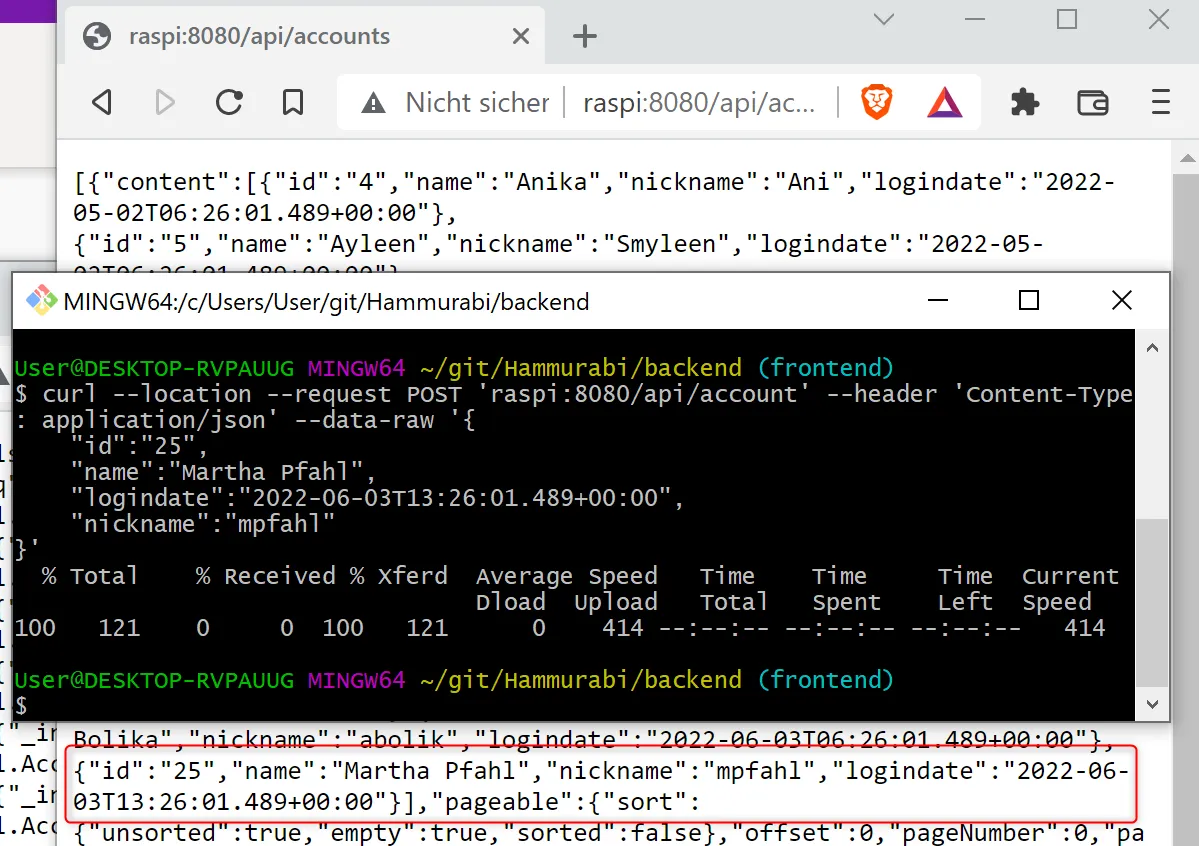The image size is (1199, 846).
Task: Close the MINGW64 terminal window
Action: 1122,300
